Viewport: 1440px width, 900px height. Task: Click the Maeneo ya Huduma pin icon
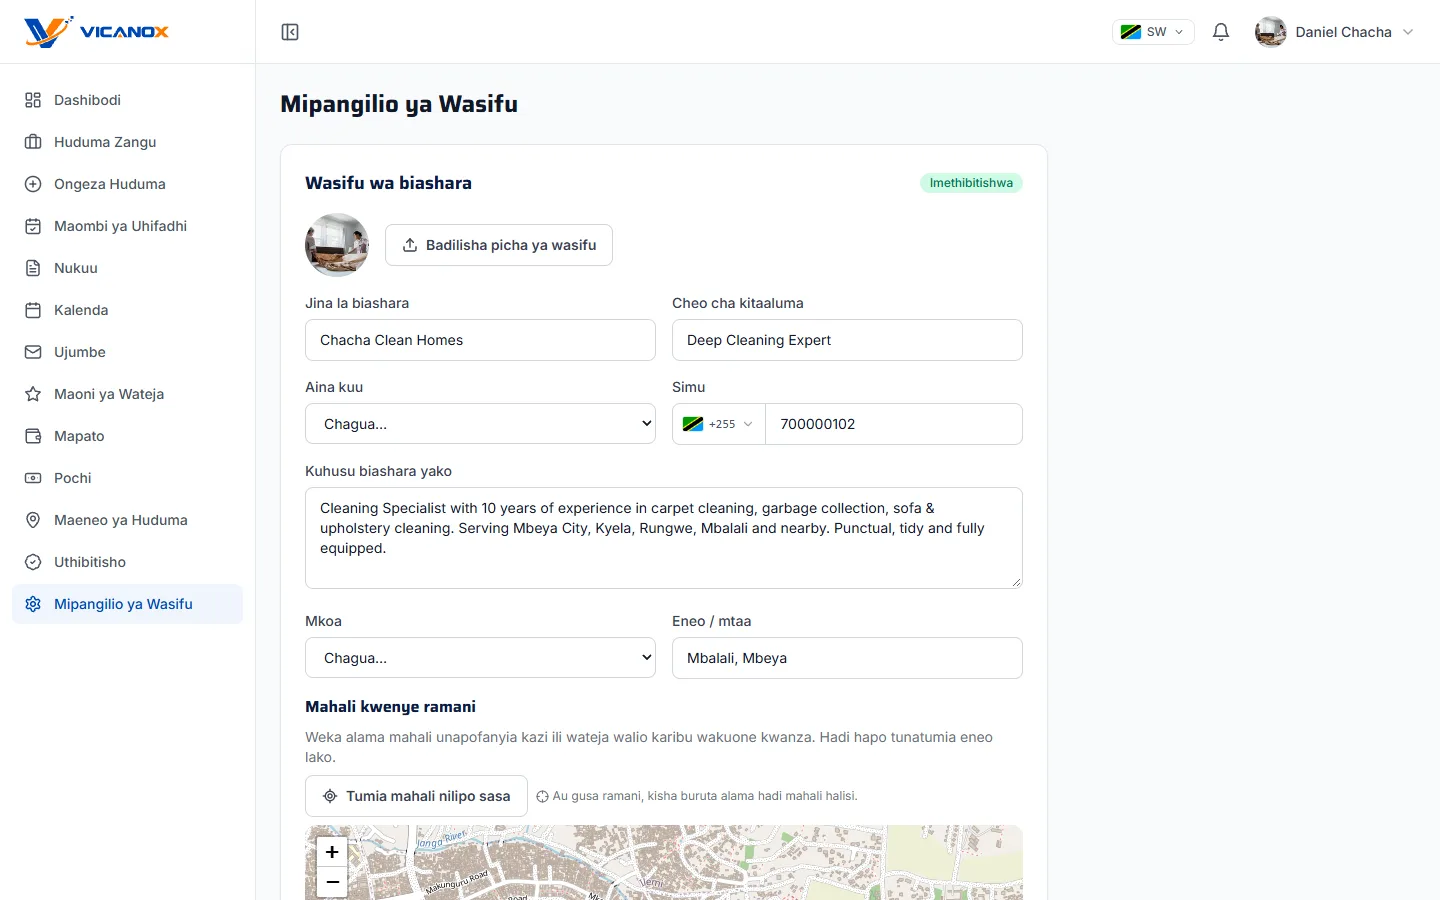click(33, 520)
